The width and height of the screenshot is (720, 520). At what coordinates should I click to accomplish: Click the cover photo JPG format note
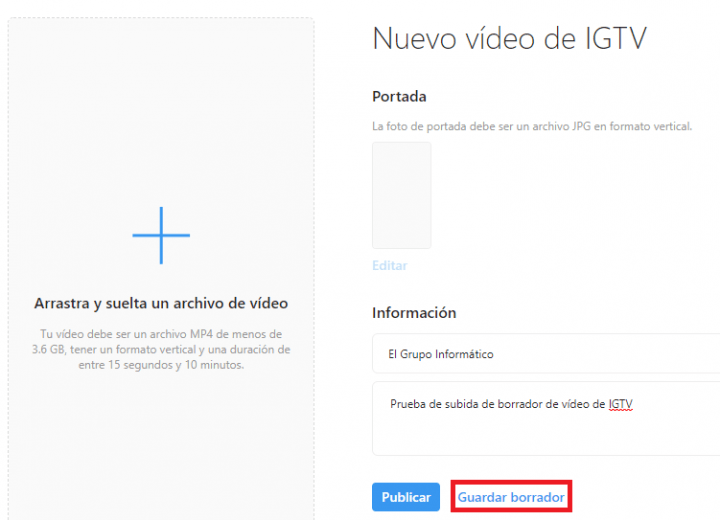click(x=532, y=126)
